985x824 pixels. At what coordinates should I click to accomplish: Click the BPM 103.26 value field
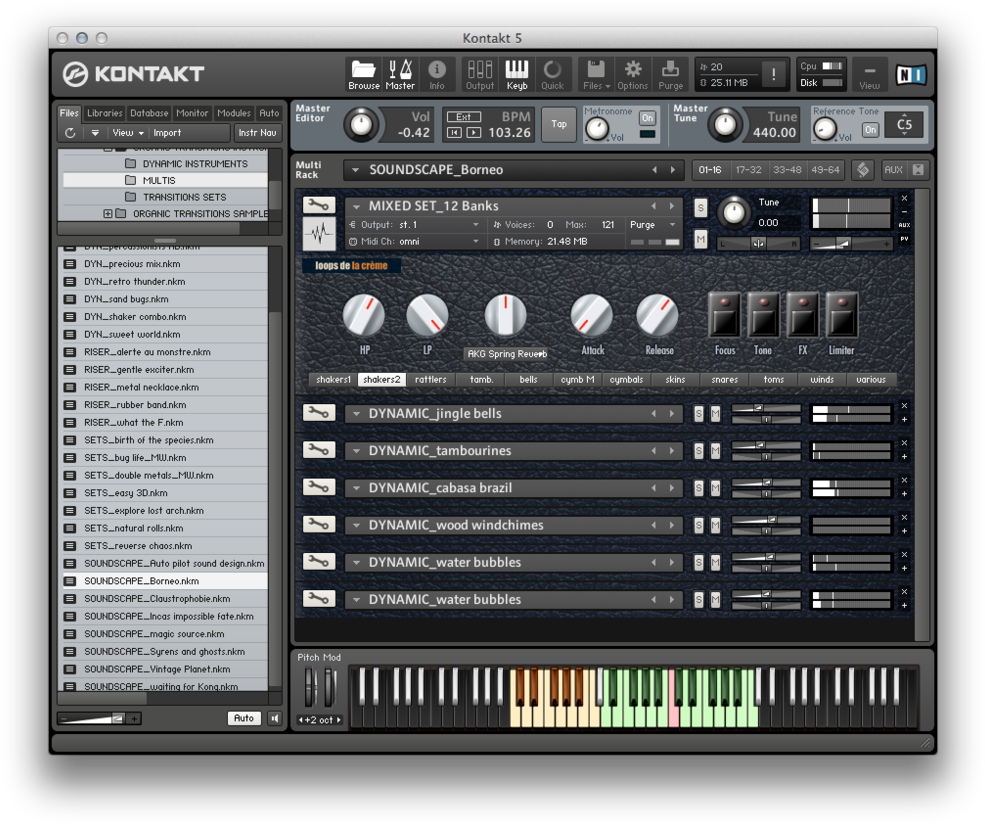[509, 133]
